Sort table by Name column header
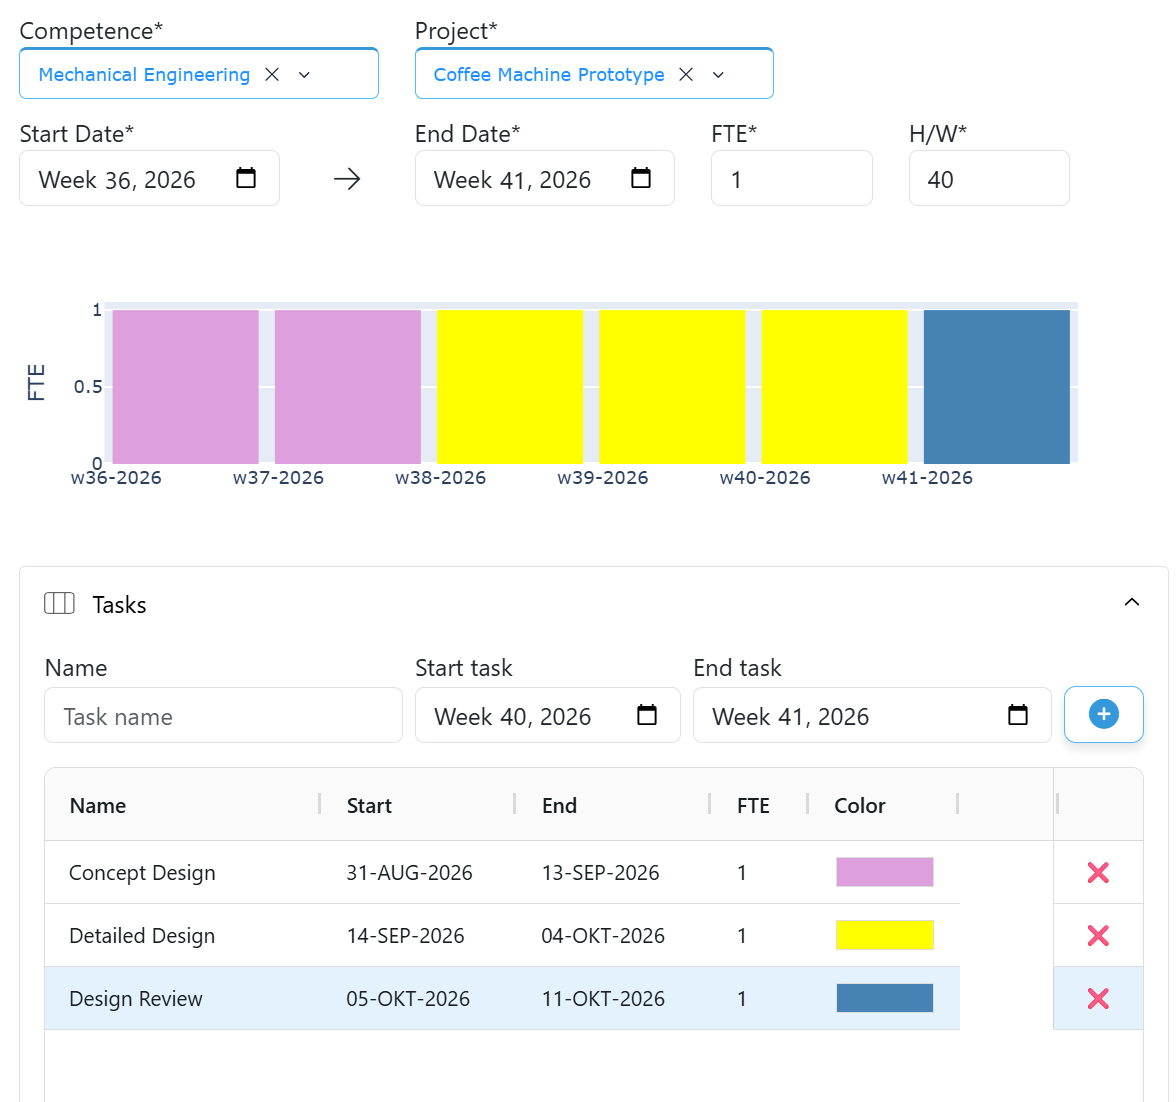Viewport: 1176px width, 1102px height. (x=98, y=806)
